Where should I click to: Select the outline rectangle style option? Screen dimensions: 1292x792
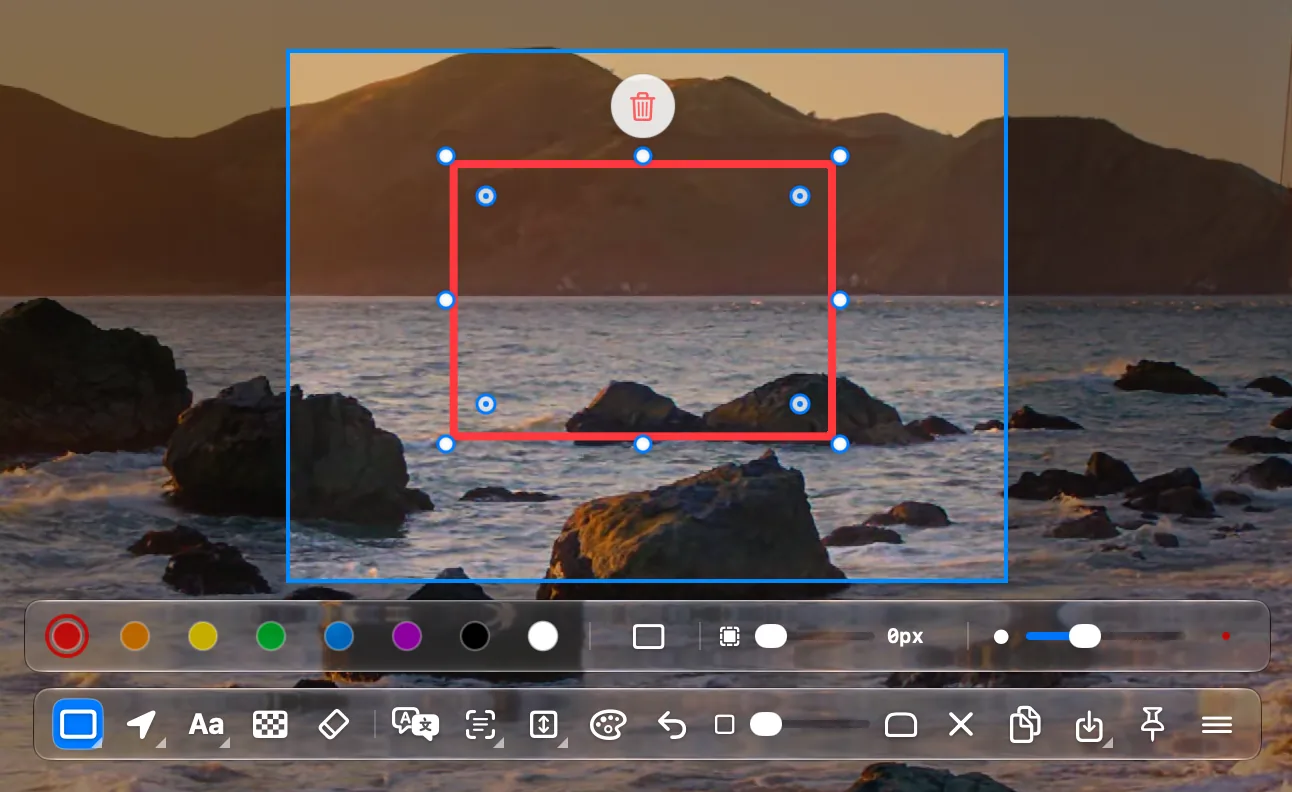pyautogui.click(x=649, y=636)
